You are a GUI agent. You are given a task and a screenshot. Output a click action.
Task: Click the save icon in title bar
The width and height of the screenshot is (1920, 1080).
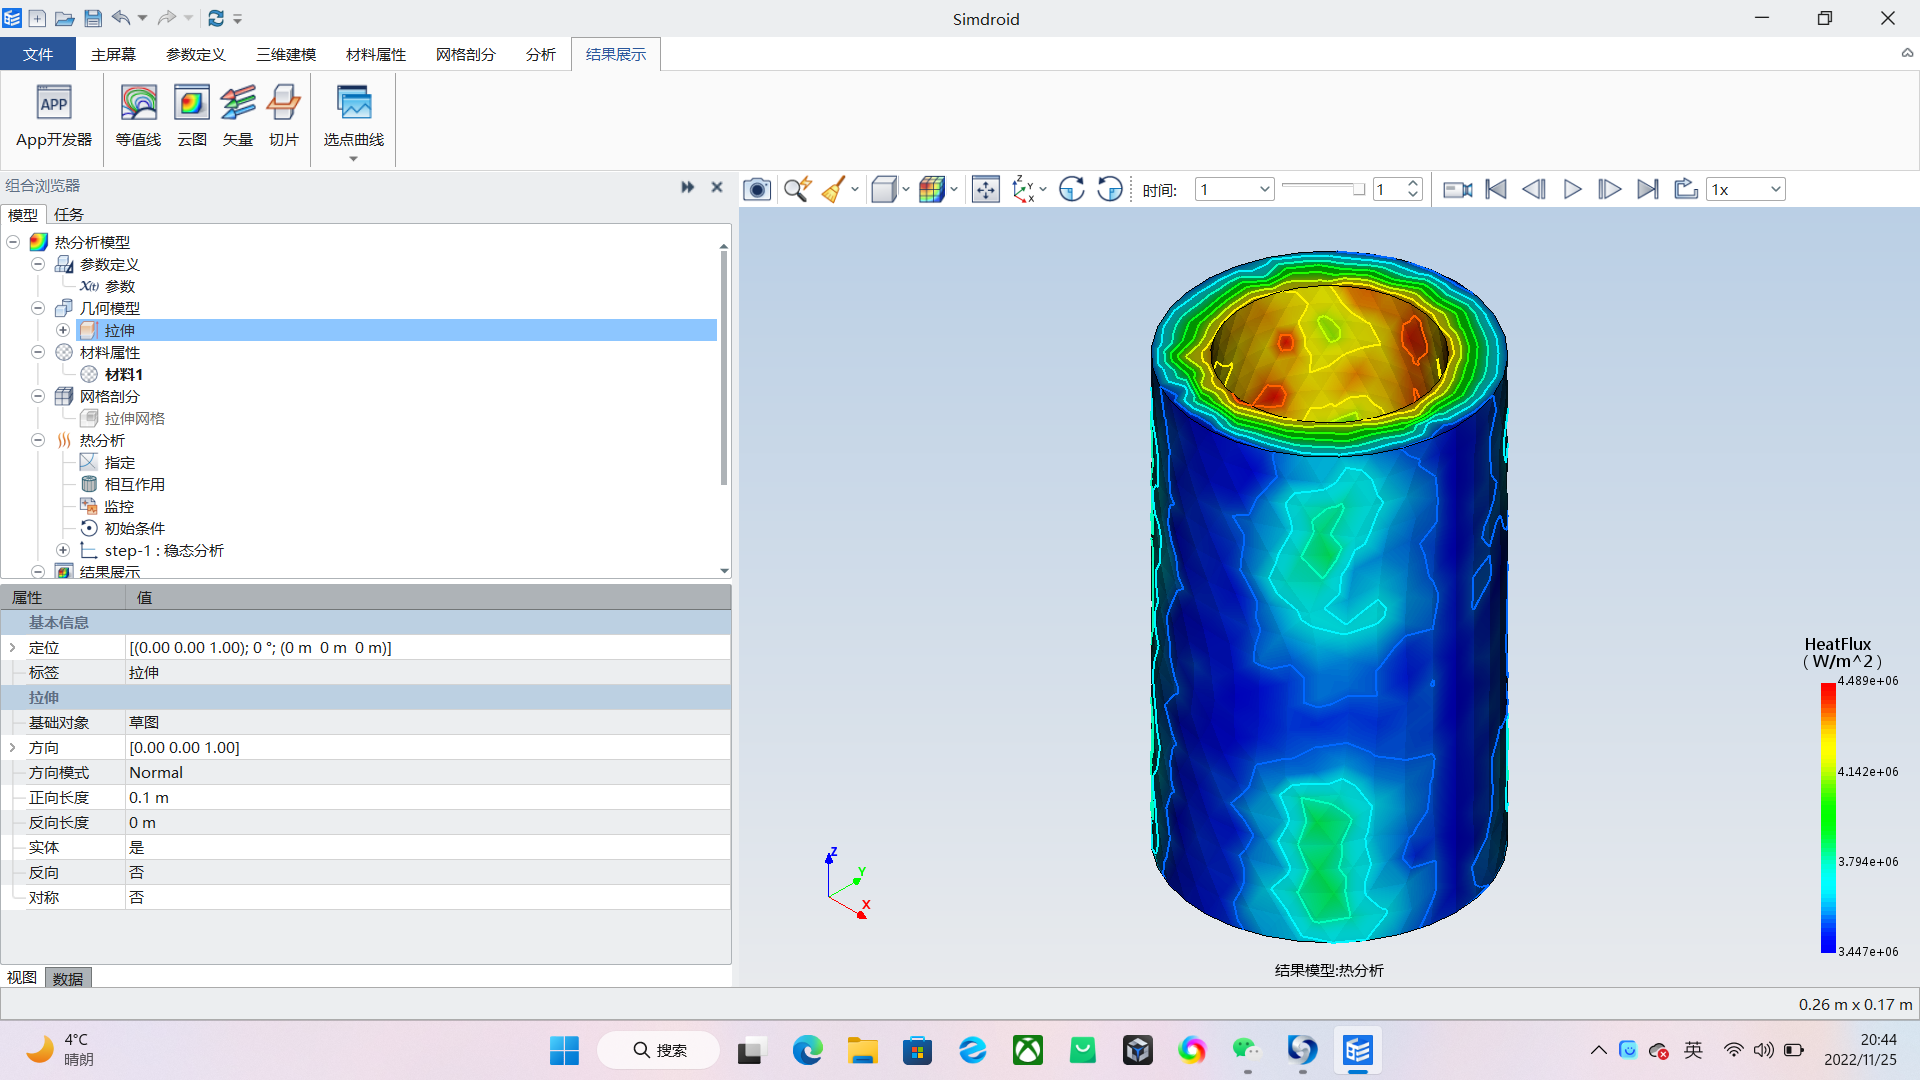92,18
